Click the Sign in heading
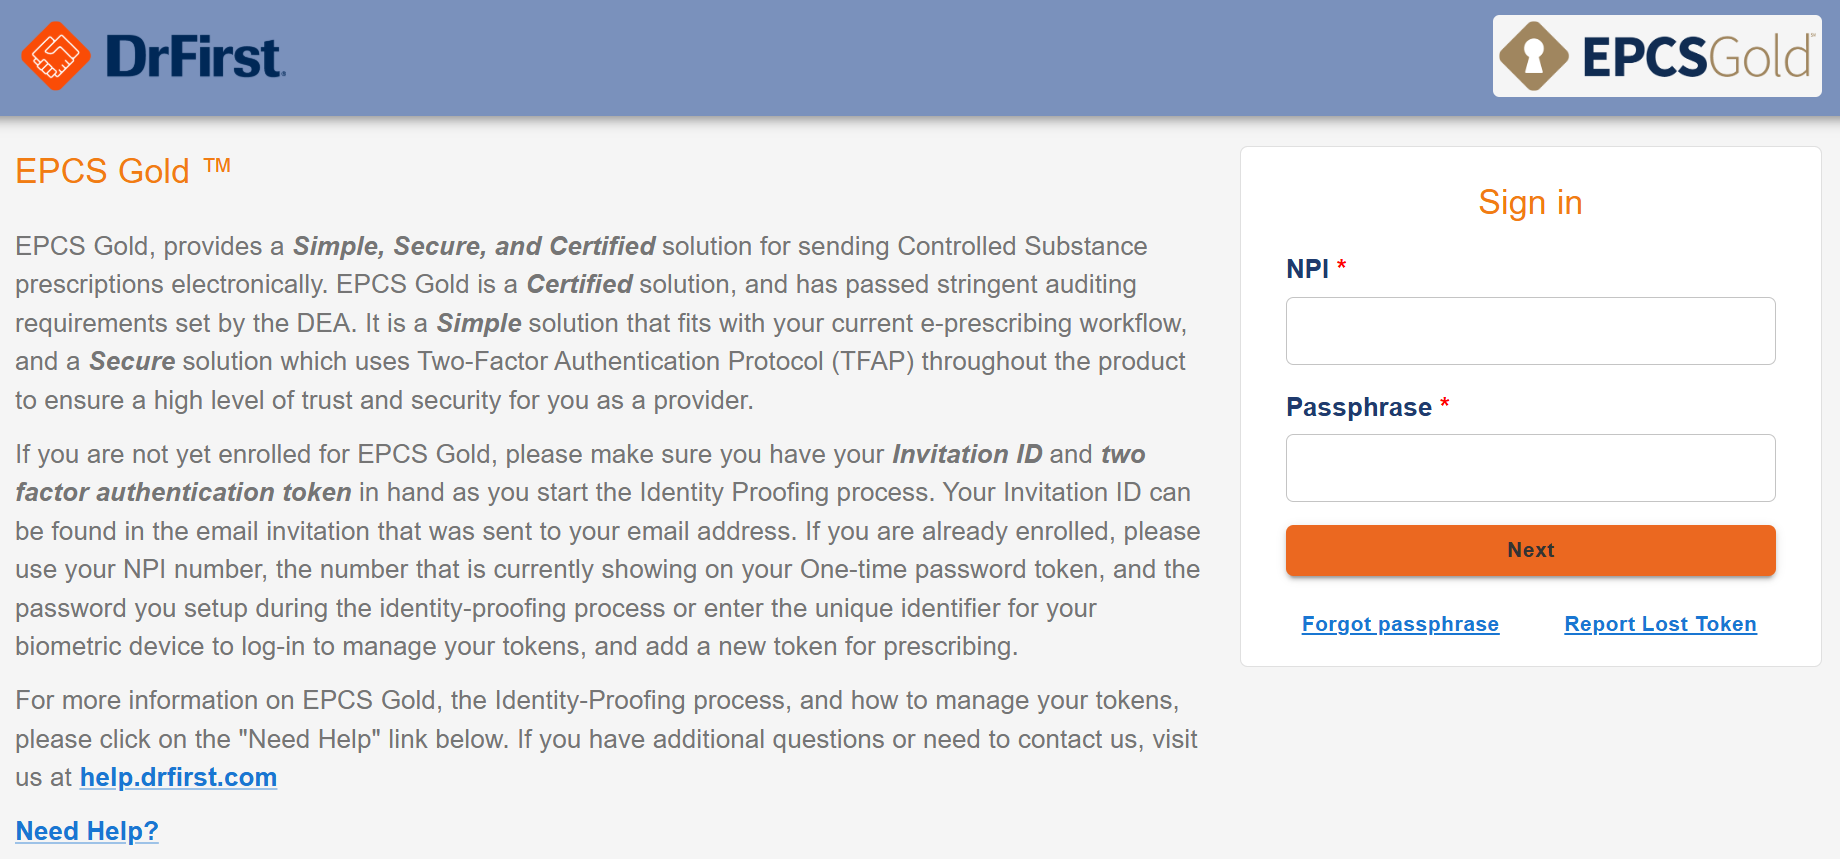The width and height of the screenshot is (1840, 859). [x=1530, y=203]
